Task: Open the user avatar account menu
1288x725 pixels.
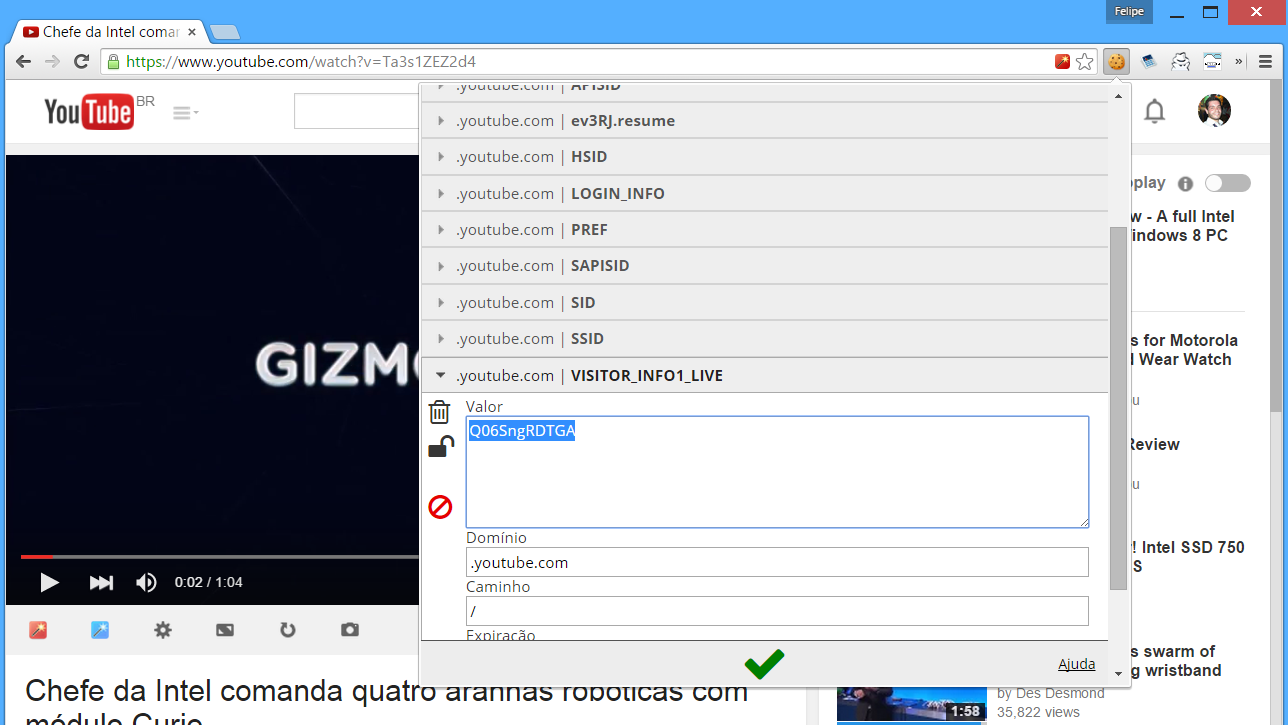Action: pos(1214,111)
